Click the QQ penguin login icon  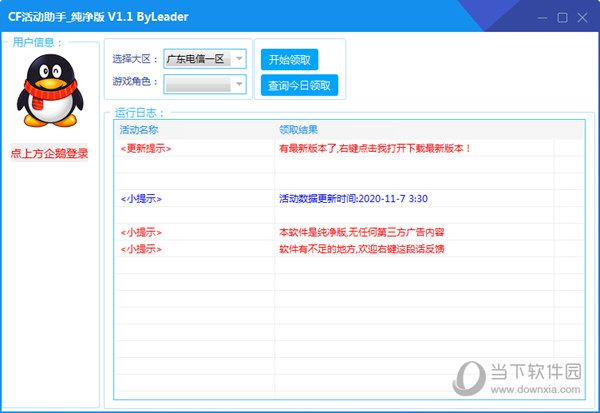click(50, 90)
